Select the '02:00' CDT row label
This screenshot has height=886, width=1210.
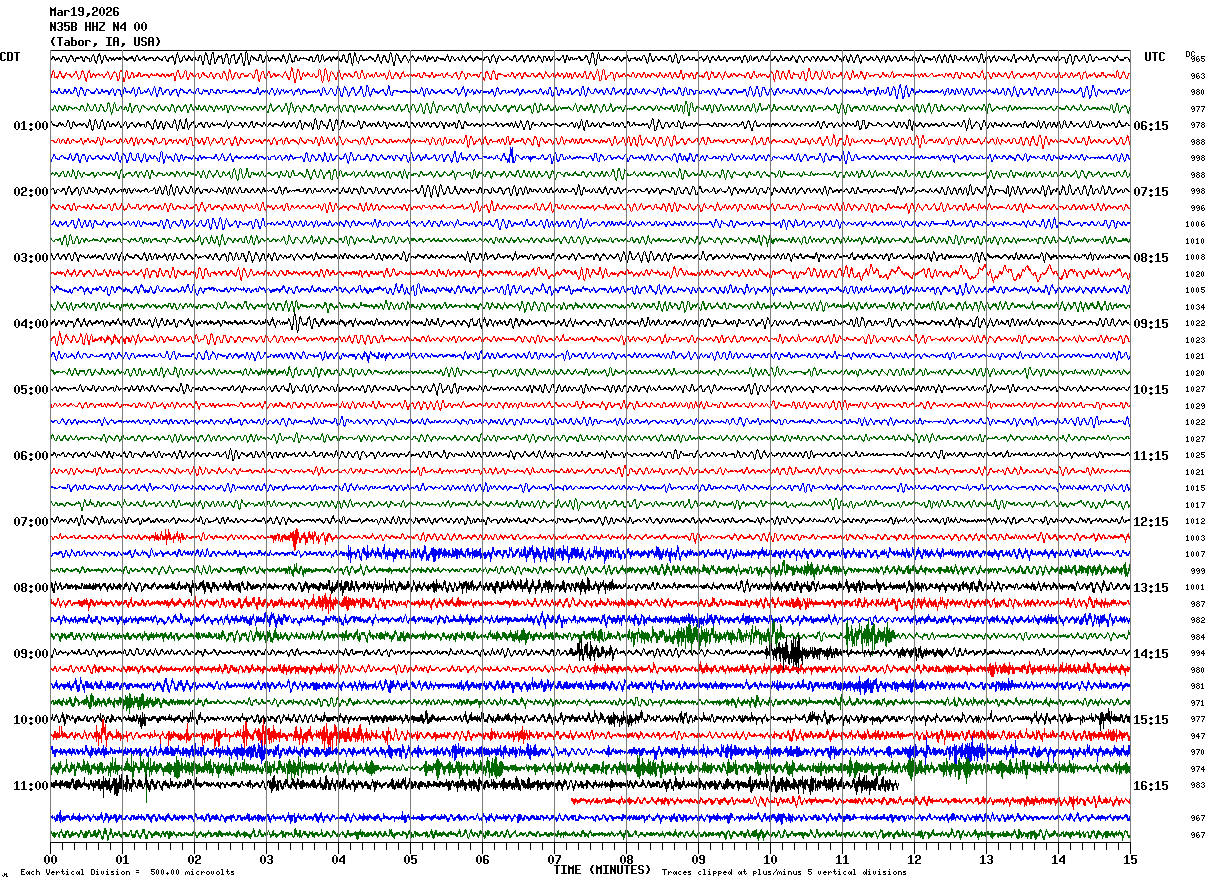click(x=31, y=192)
